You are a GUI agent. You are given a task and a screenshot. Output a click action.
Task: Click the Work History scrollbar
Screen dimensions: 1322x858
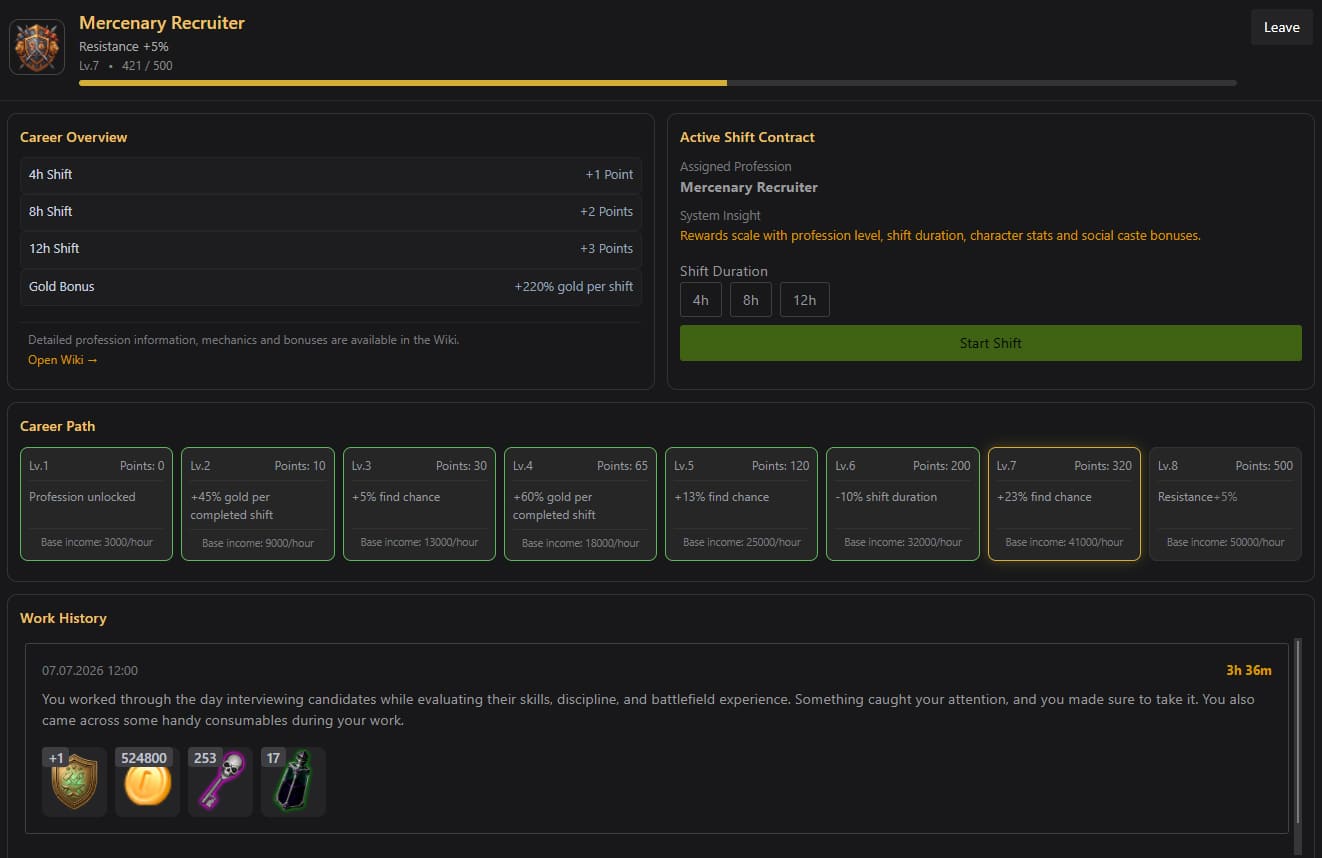1298,731
